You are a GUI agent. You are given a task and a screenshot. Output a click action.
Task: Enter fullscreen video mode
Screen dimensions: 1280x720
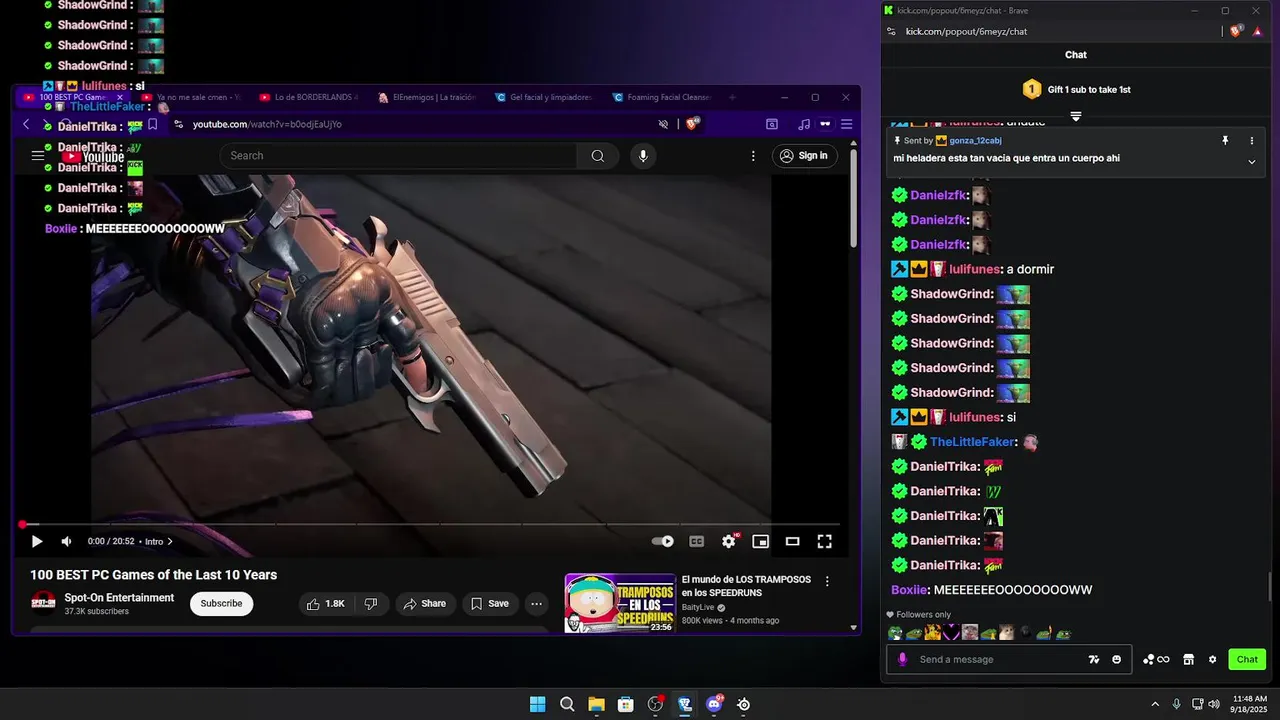click(x=825, y=541)
